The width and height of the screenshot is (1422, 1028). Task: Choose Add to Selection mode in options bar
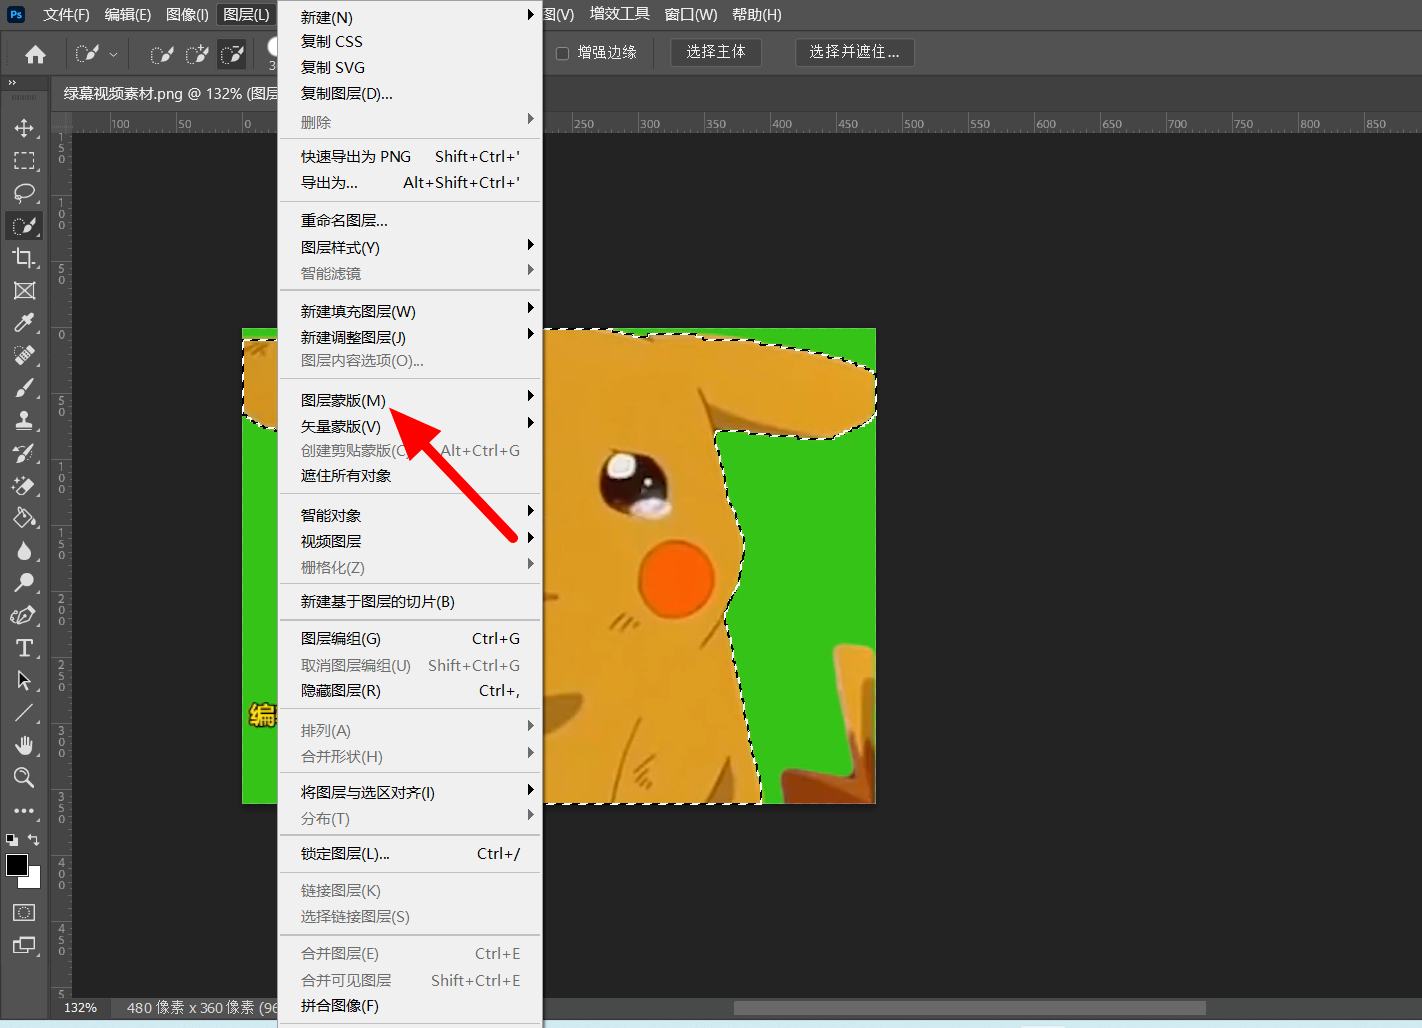coord(197,54)
